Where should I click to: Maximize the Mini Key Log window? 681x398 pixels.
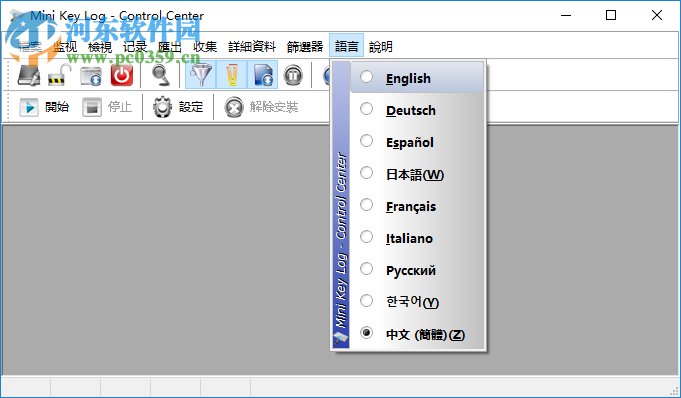tap(611, 16)
